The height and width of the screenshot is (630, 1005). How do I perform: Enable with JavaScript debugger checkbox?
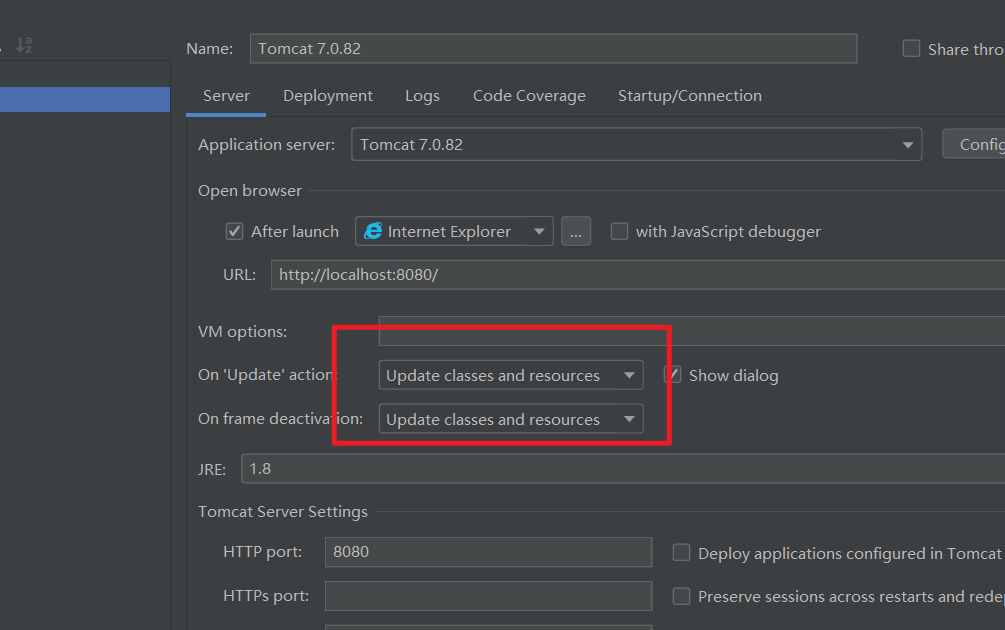(619, 231)
